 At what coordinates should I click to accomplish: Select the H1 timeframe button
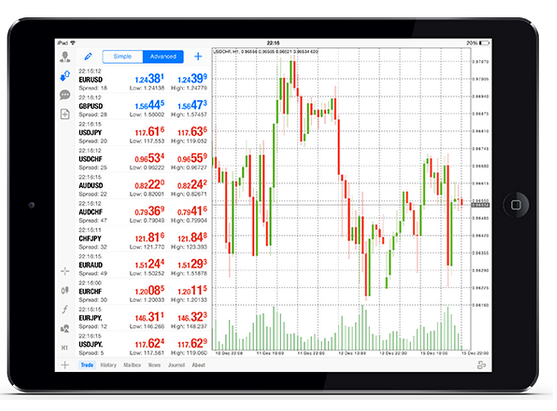click(x=65, y=347)
